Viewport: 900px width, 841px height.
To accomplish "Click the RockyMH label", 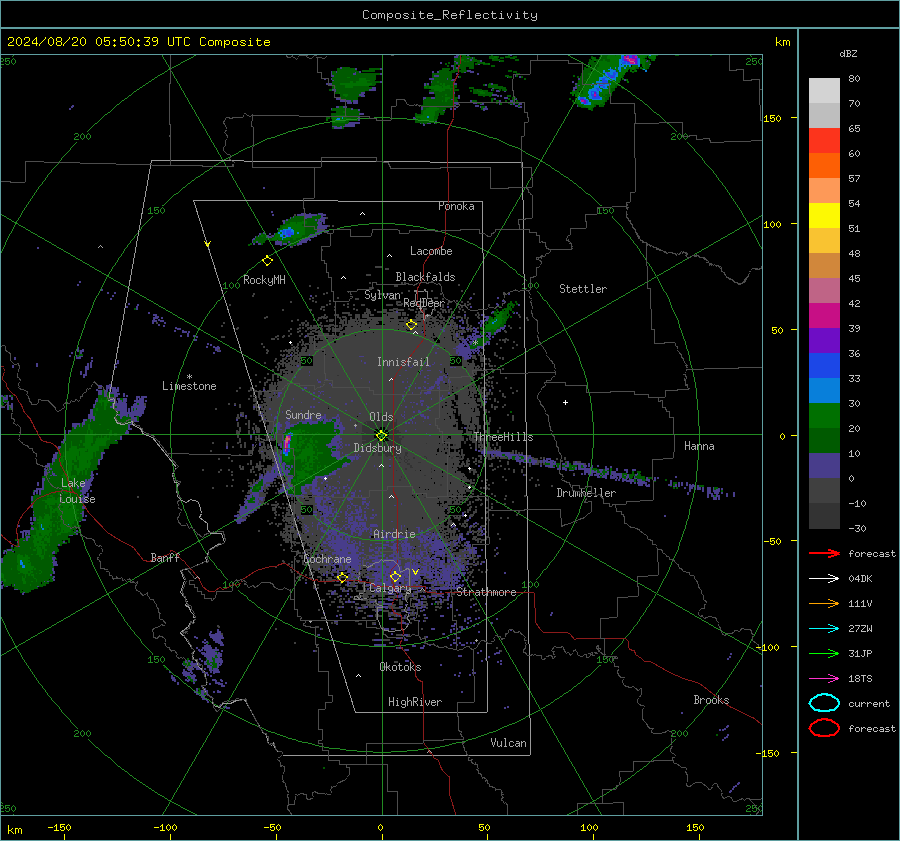I will click(264, 280).
